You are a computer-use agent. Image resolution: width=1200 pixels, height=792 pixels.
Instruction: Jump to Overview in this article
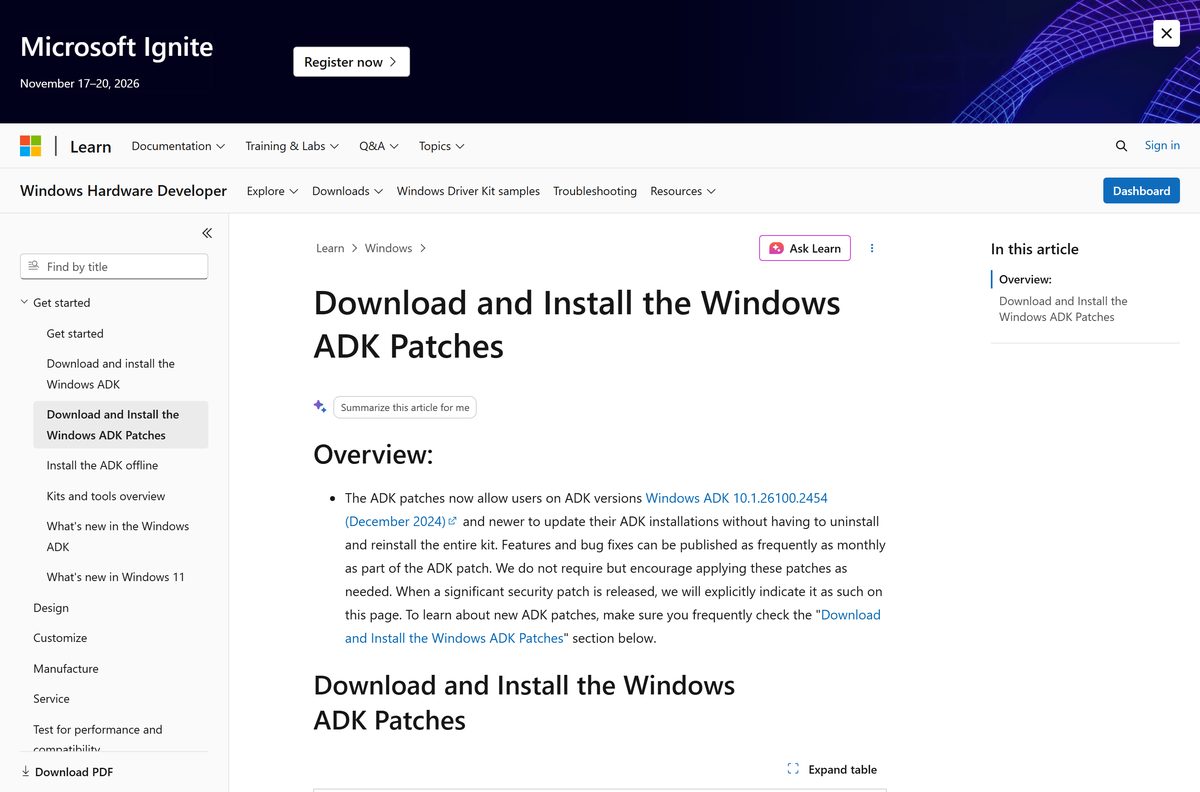pyautogui.click(x=1025, y=280)
